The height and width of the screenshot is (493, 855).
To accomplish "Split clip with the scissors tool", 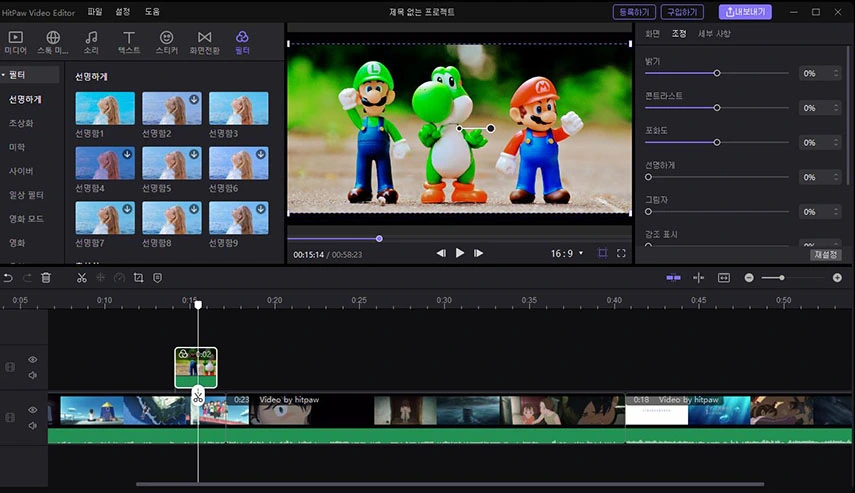I will pyautogui.click(x=81, y=278).
